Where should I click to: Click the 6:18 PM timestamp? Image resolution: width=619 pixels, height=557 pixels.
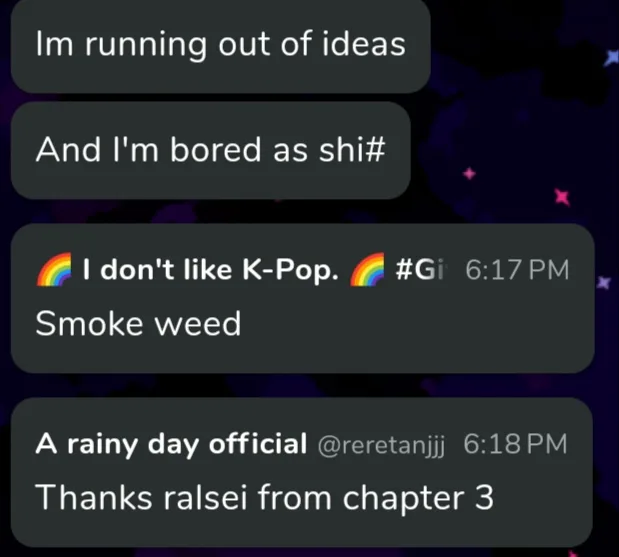(x=515, y=444)
